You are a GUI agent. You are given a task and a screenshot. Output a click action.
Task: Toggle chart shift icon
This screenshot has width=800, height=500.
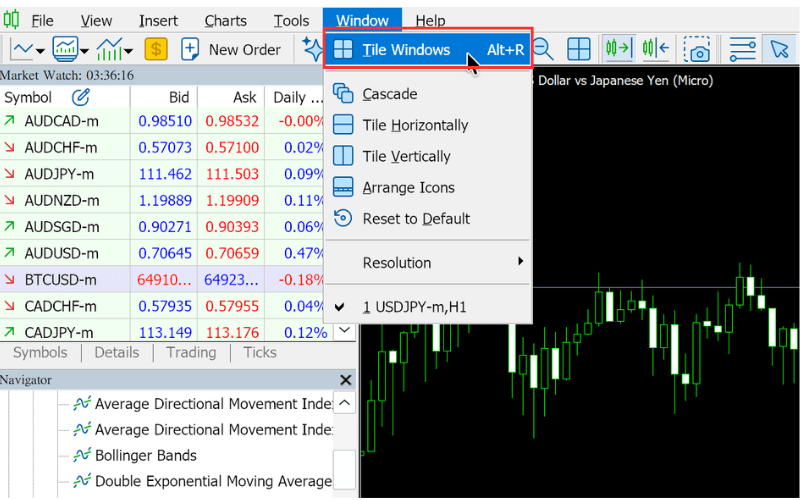point(655,49)
